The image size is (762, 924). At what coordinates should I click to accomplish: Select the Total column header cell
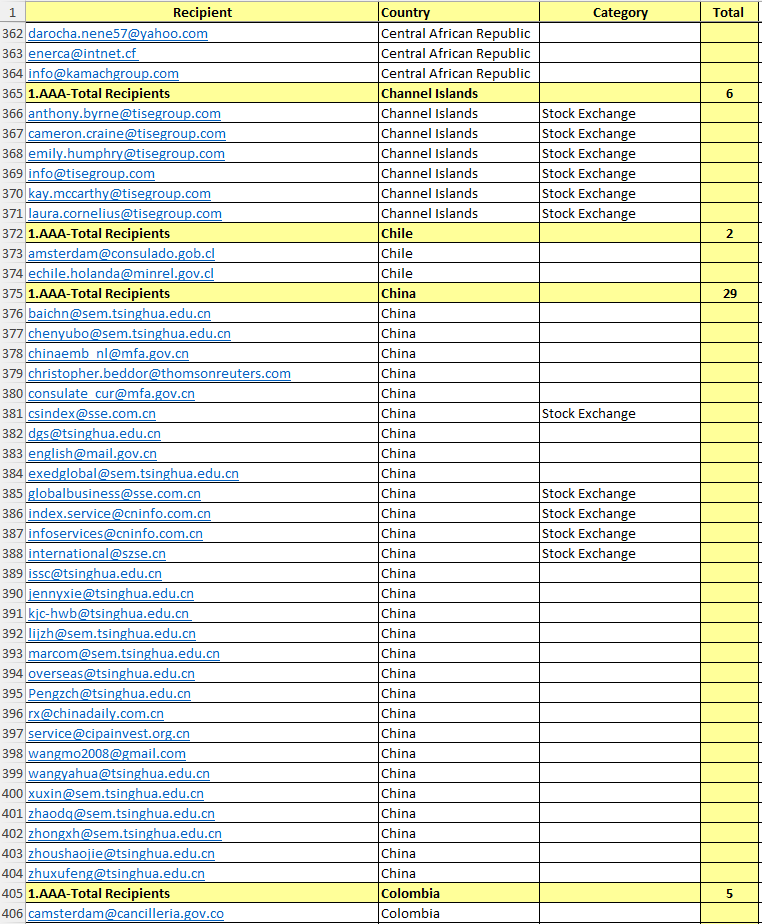729,12
